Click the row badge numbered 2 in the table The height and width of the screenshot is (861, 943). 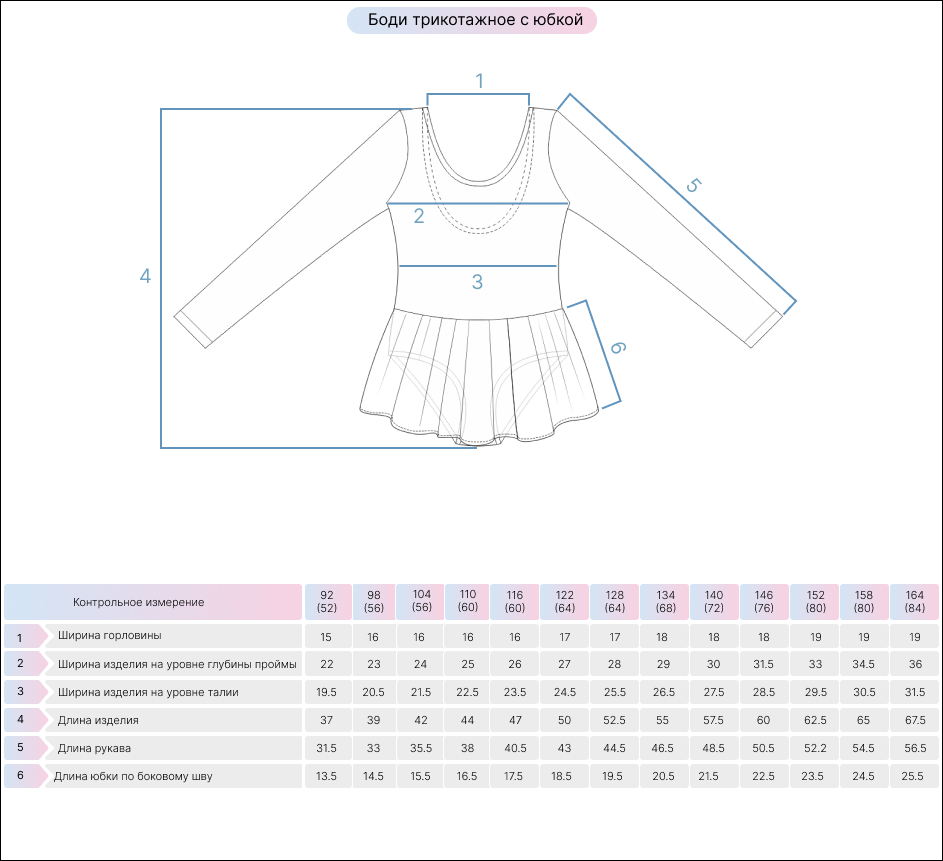[x=21, y=664]
